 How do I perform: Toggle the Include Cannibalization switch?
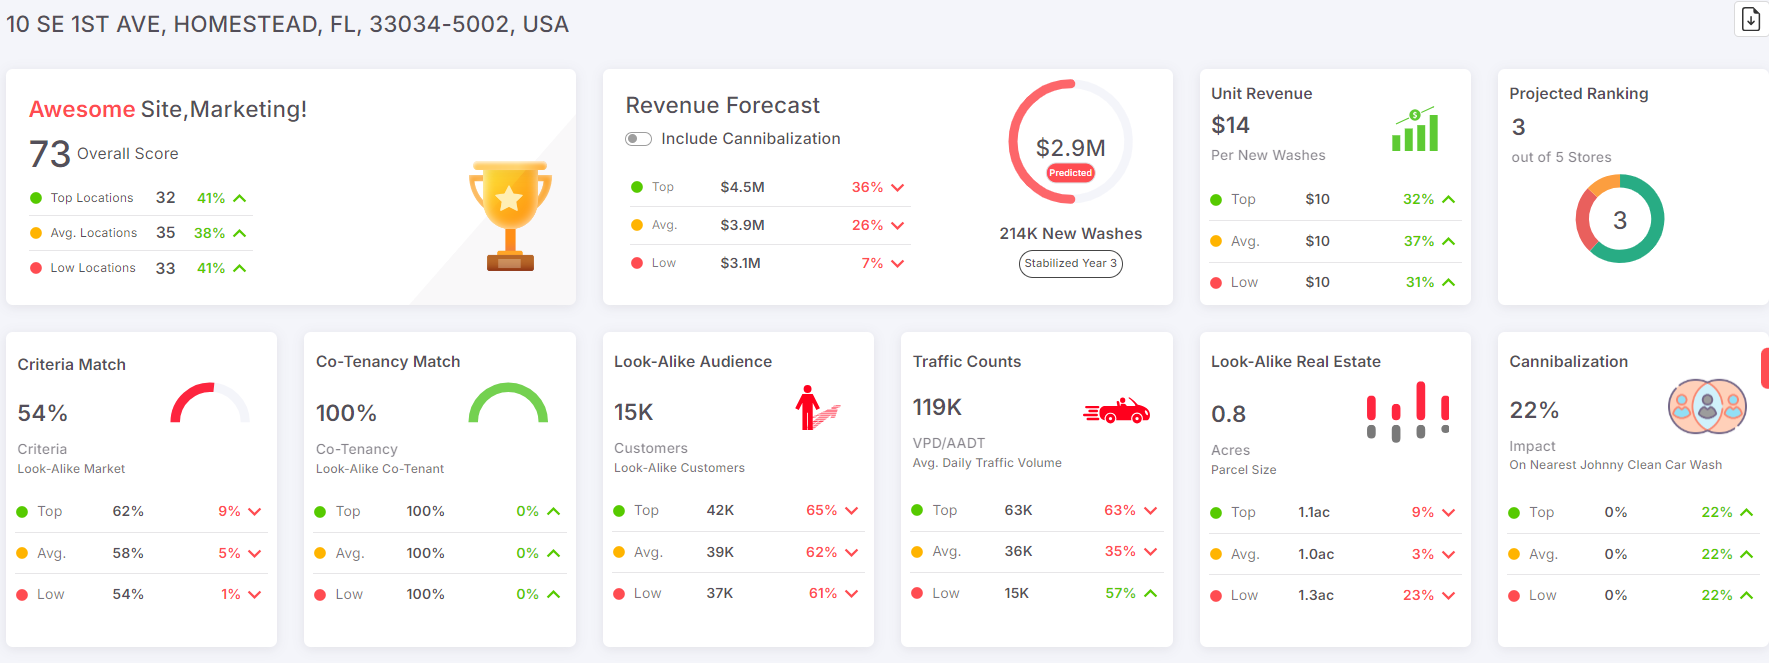(638, 139)
